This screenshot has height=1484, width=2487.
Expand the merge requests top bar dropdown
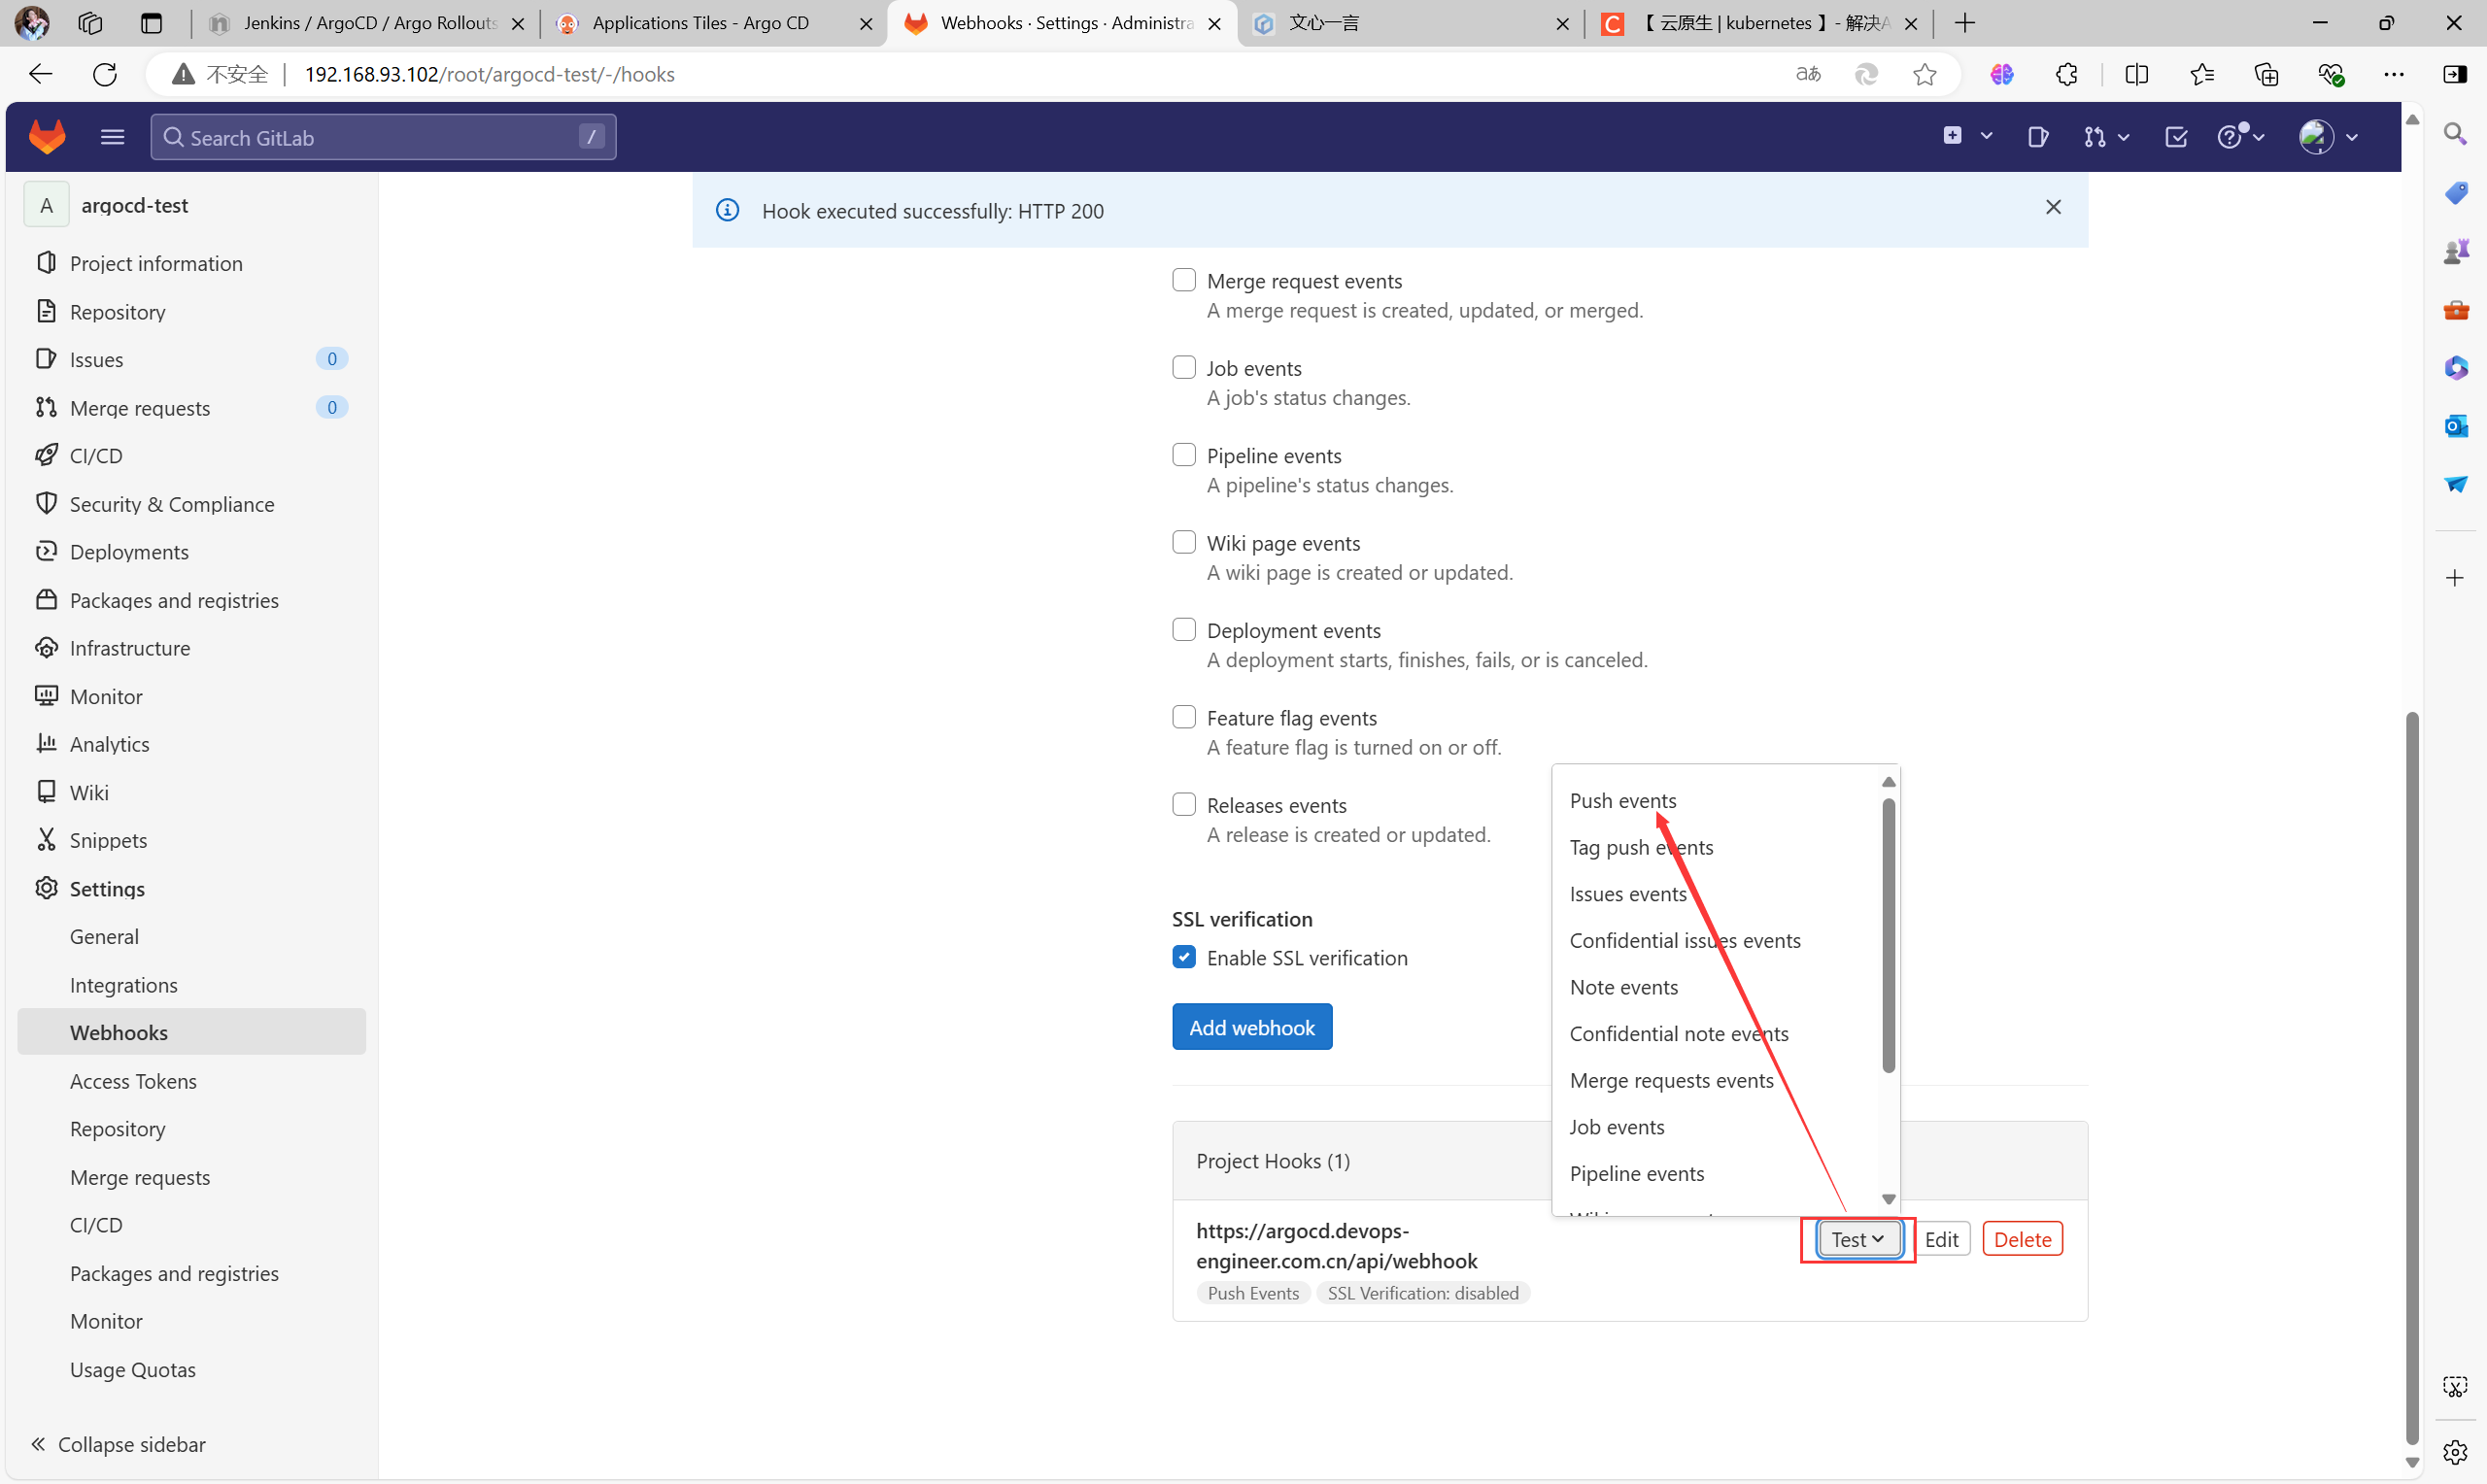[x=2106, y=137]
